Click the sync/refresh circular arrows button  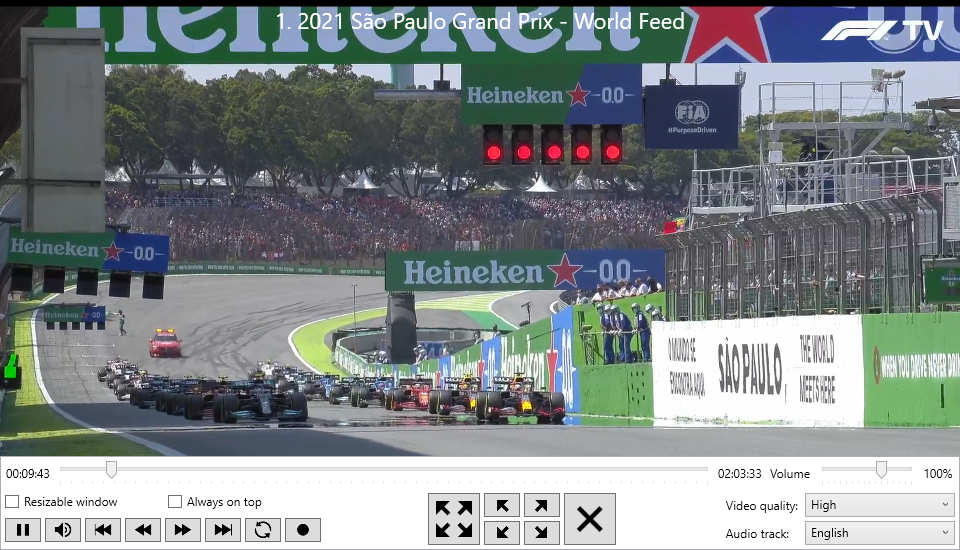tap(263, 530)
